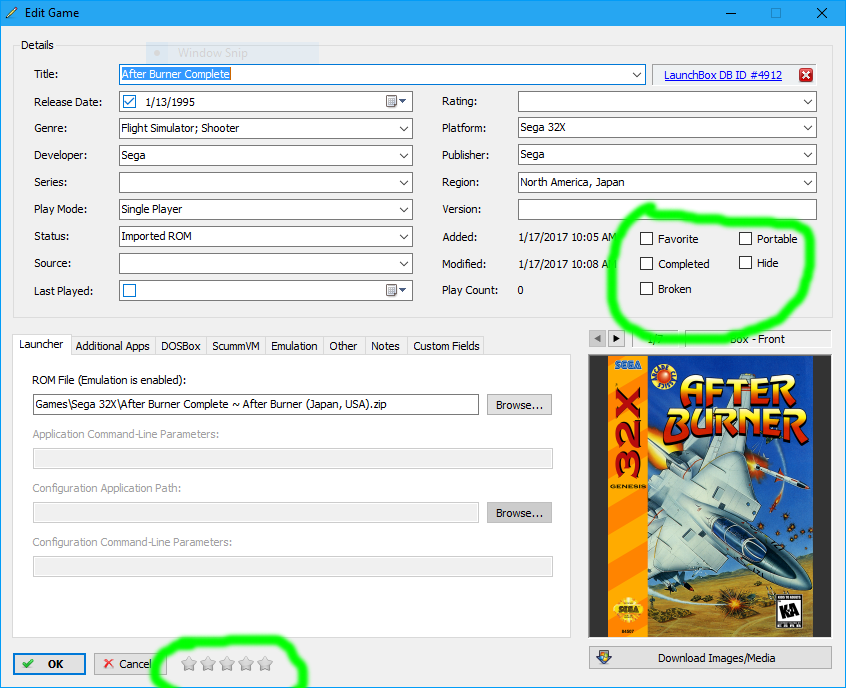
Task: Click the OK button
Action: (49, 664)
